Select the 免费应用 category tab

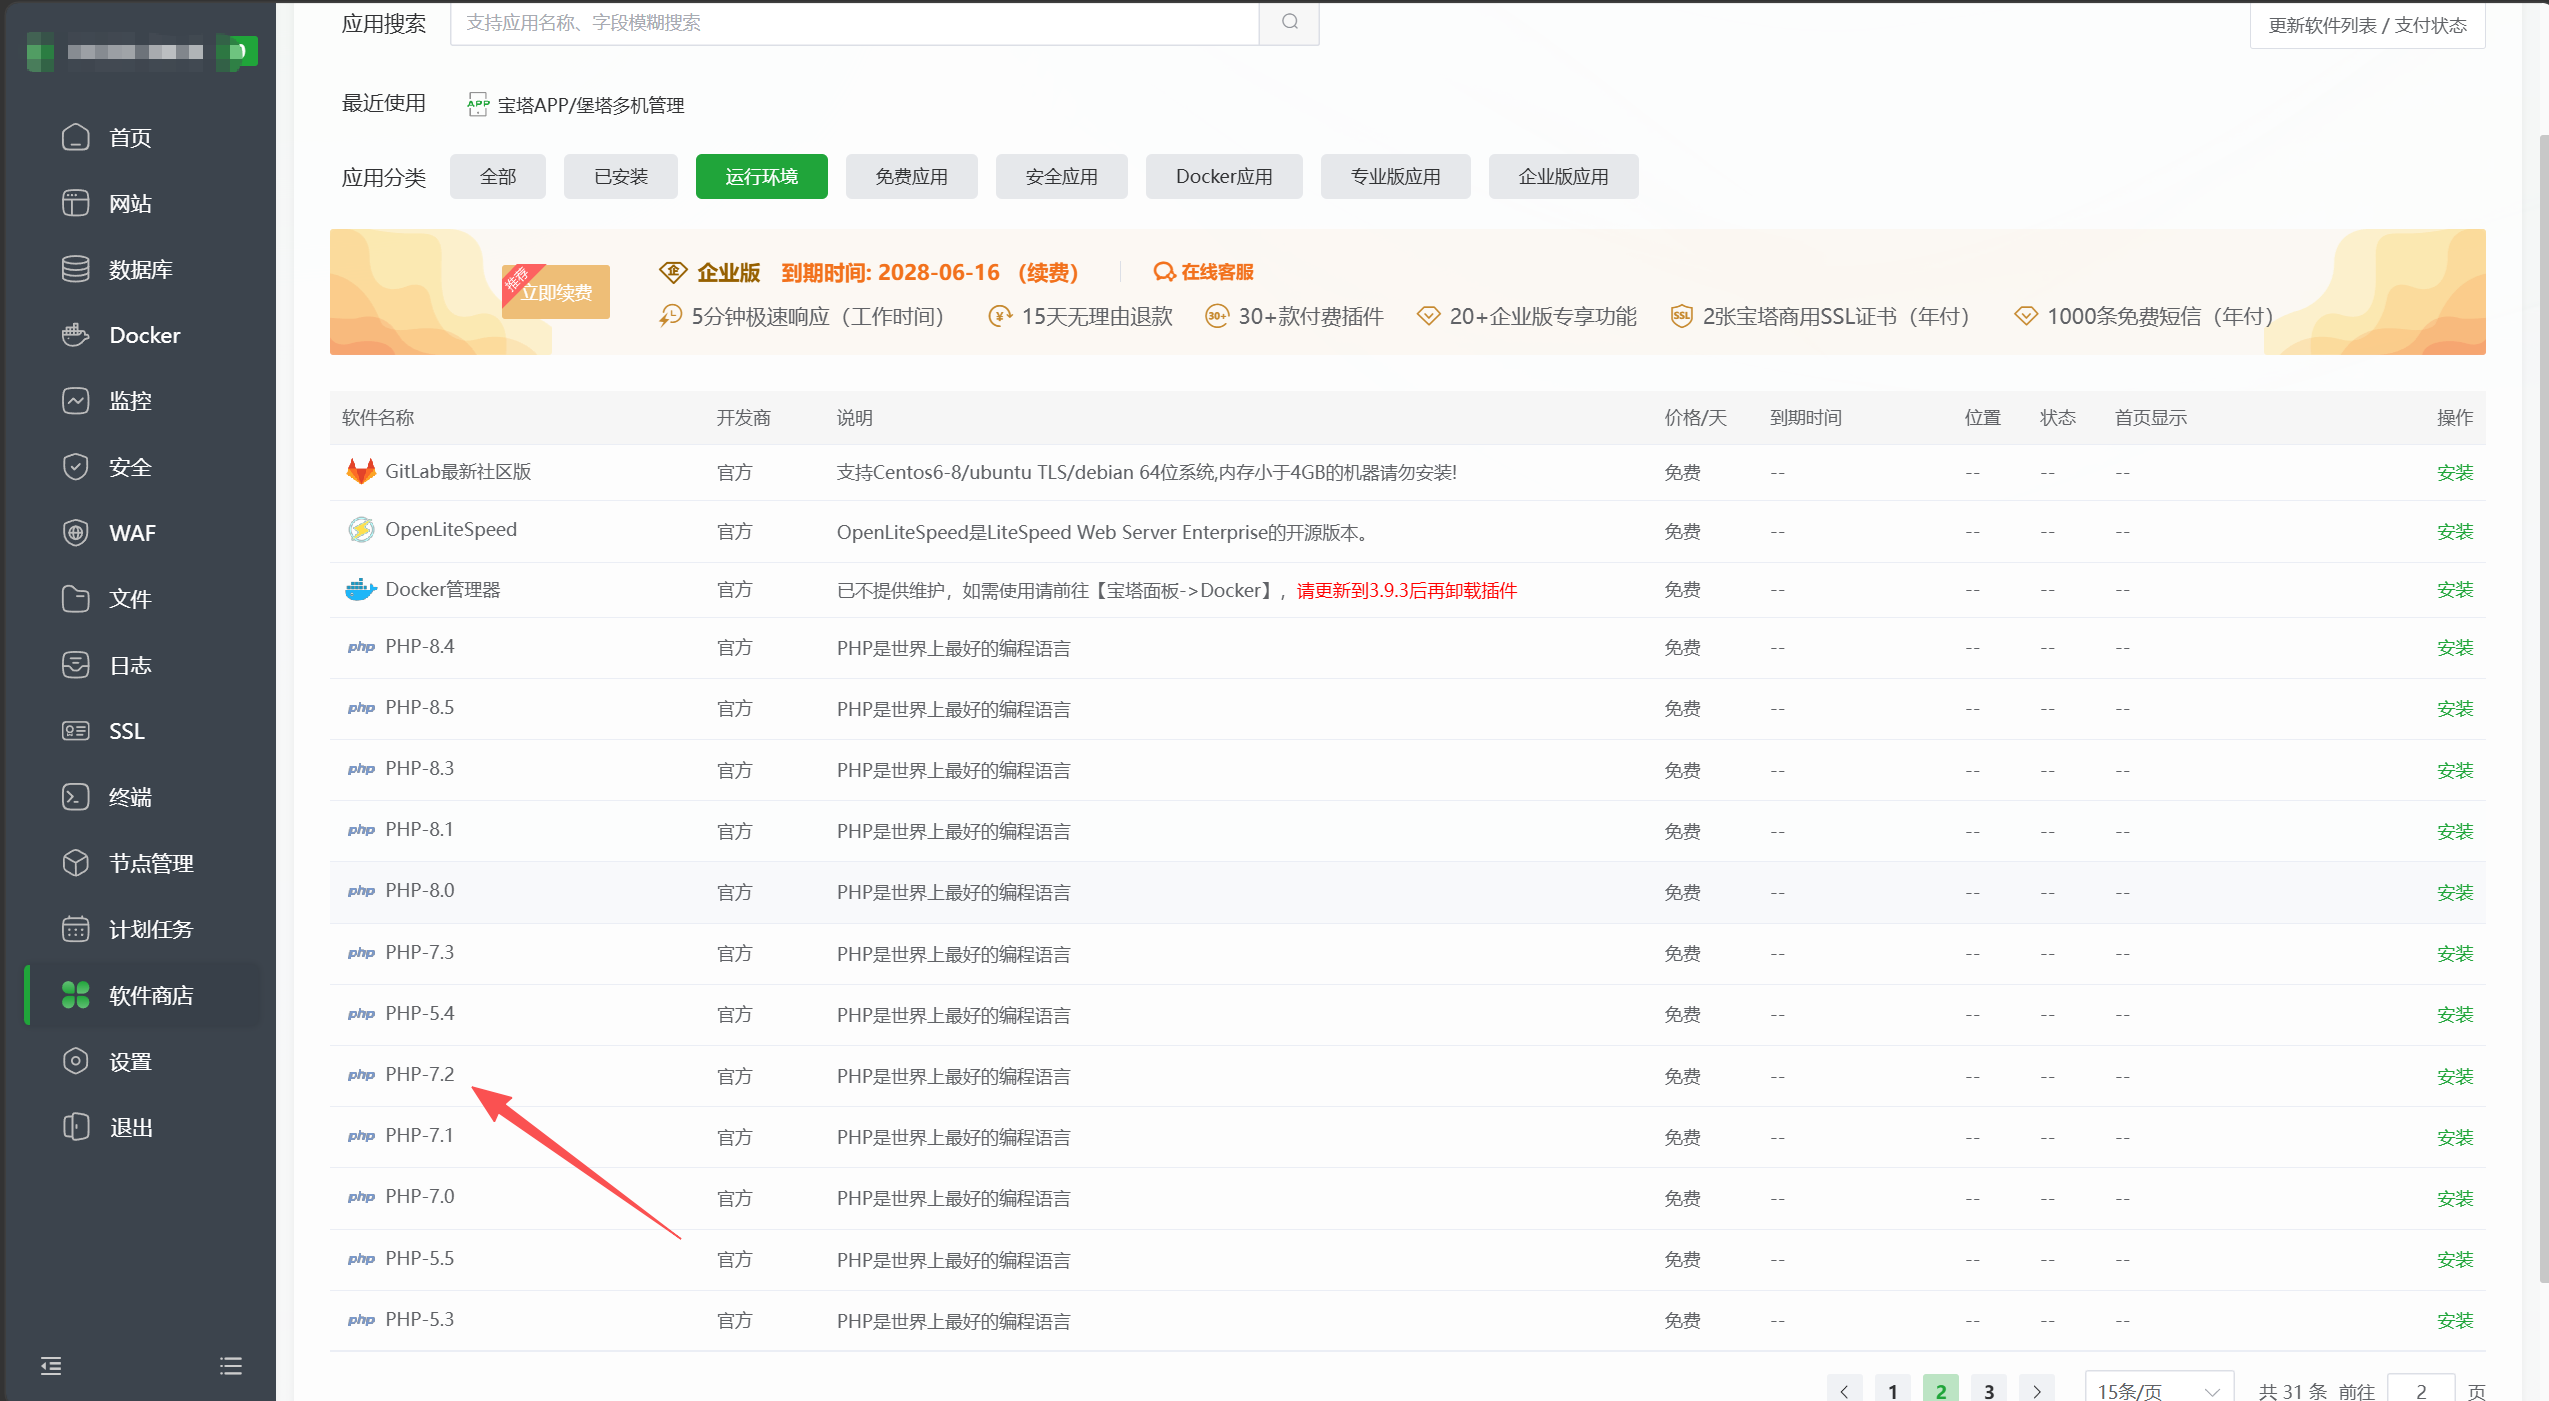(912, 177)
